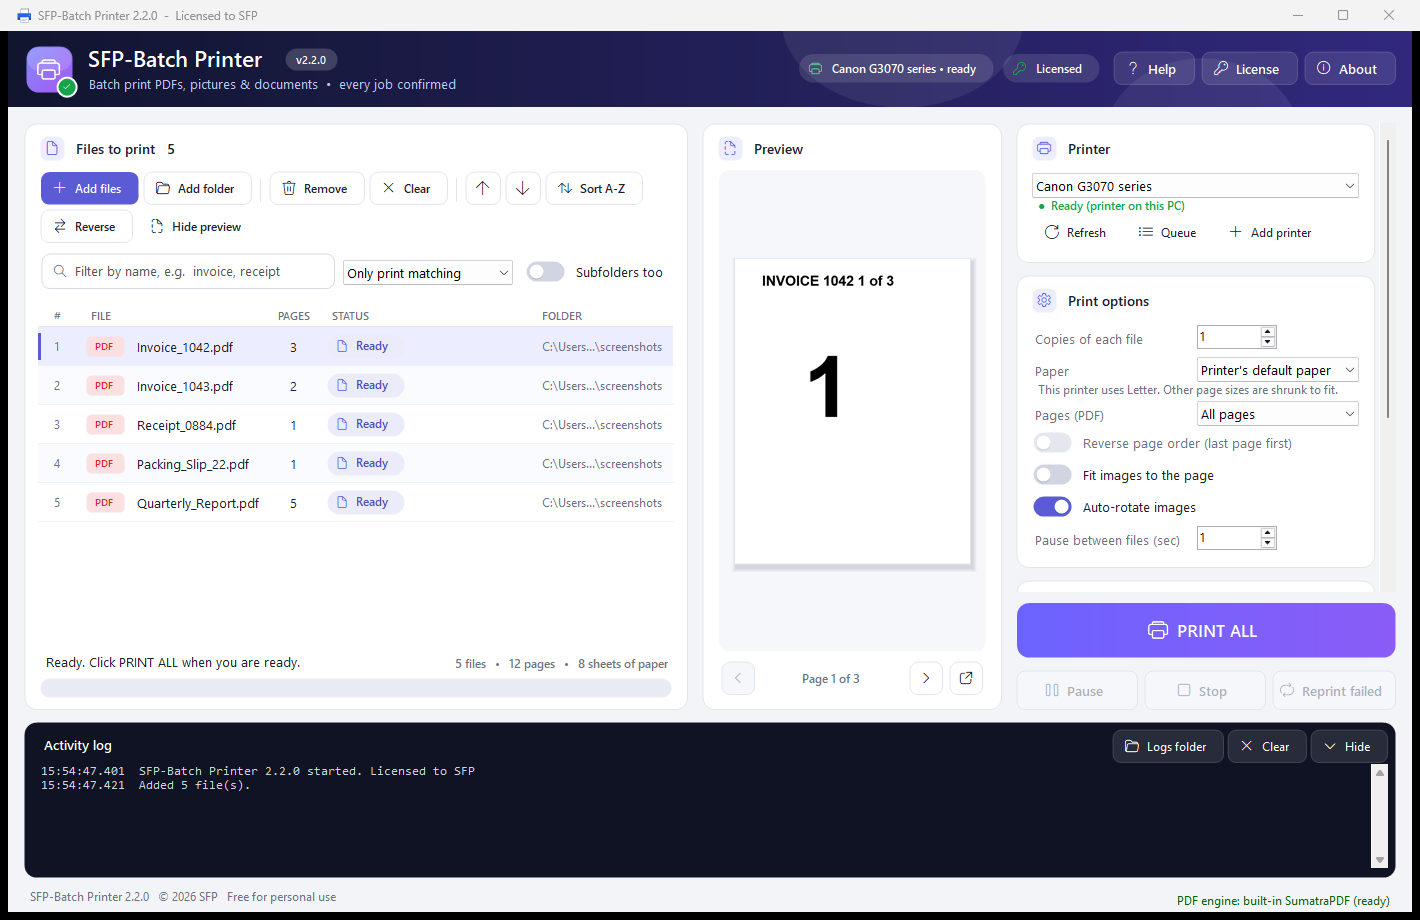The width and height of the screenshot is (1420, 920).
Task: Open Help
Action: [x=1153, y=68]
